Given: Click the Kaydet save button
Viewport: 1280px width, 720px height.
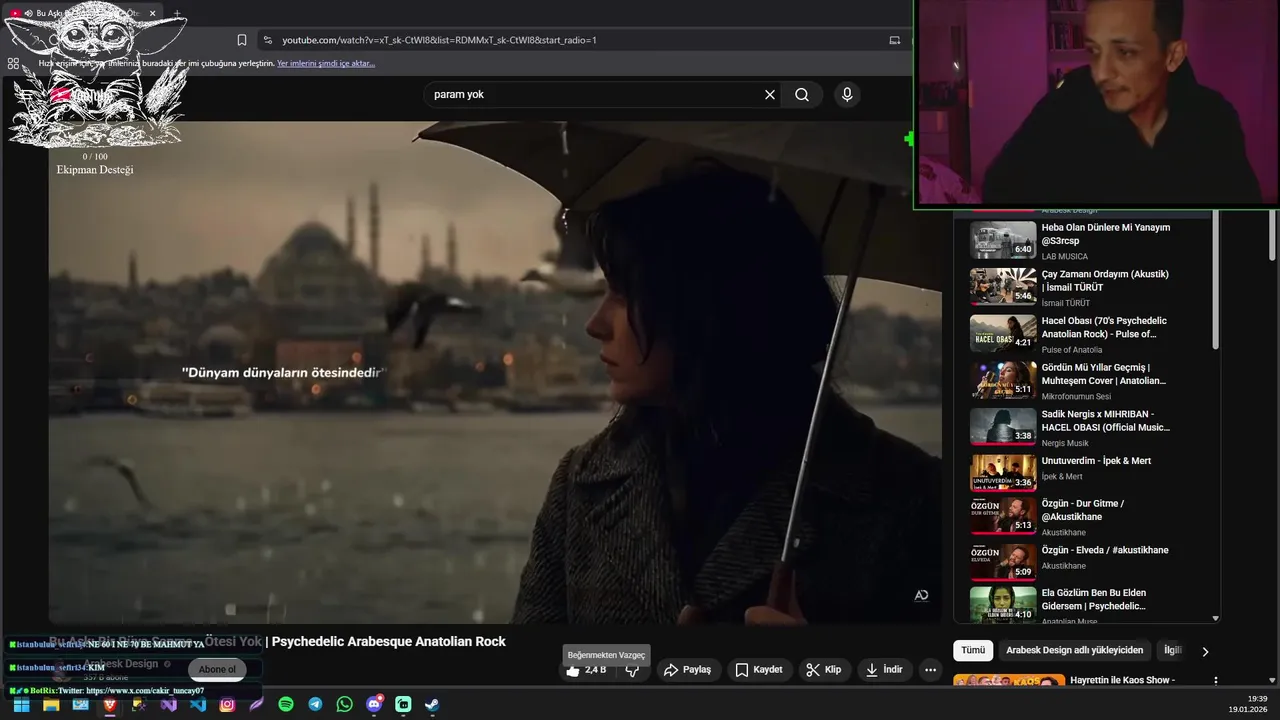Looking at the screenshot, I should coord(759,670).
